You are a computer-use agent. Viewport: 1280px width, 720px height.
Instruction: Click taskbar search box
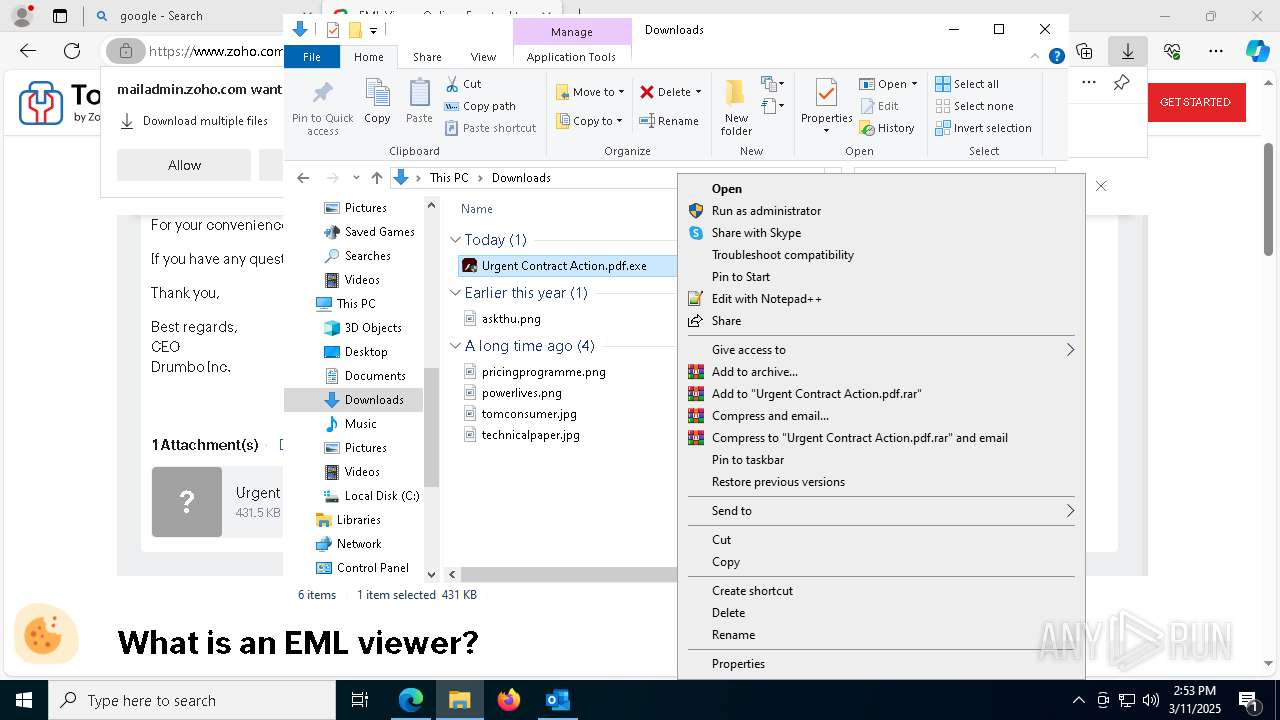pos(192,701)
